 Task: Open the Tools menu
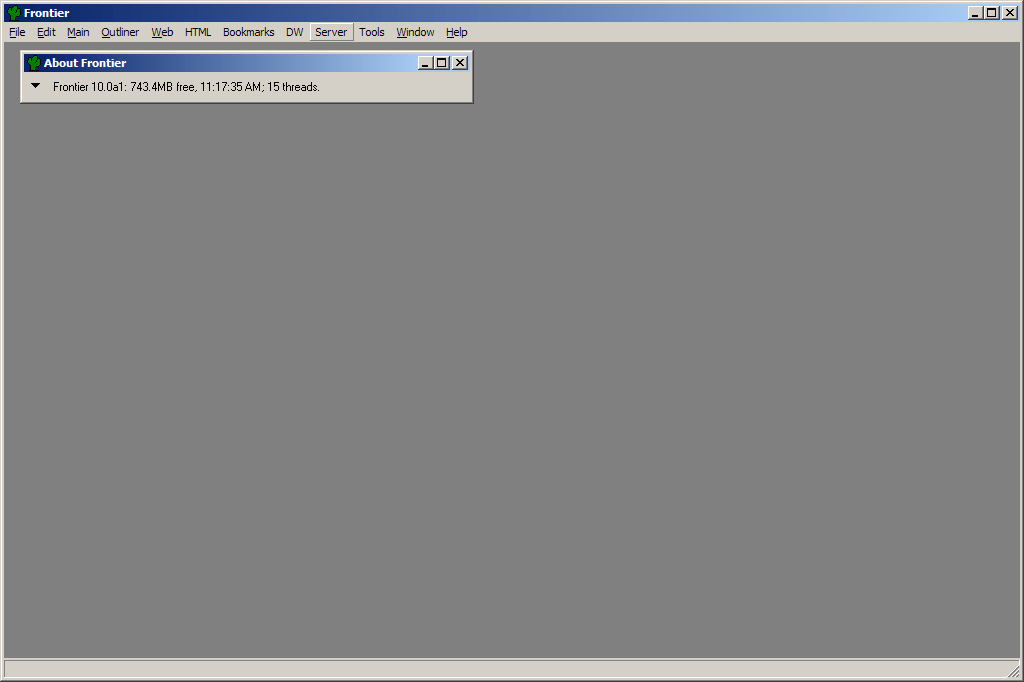[x=372, y=32]
